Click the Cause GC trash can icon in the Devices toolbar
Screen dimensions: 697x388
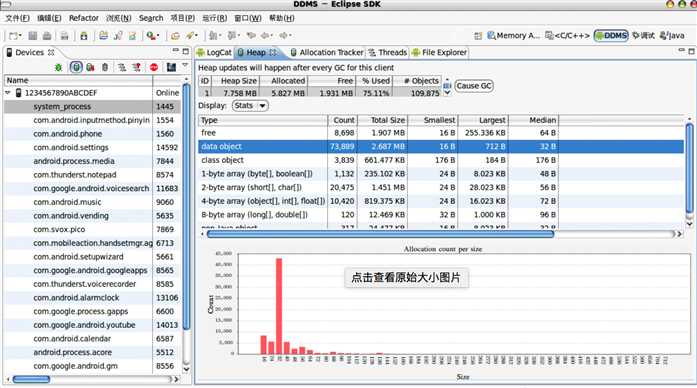point(105,68)
